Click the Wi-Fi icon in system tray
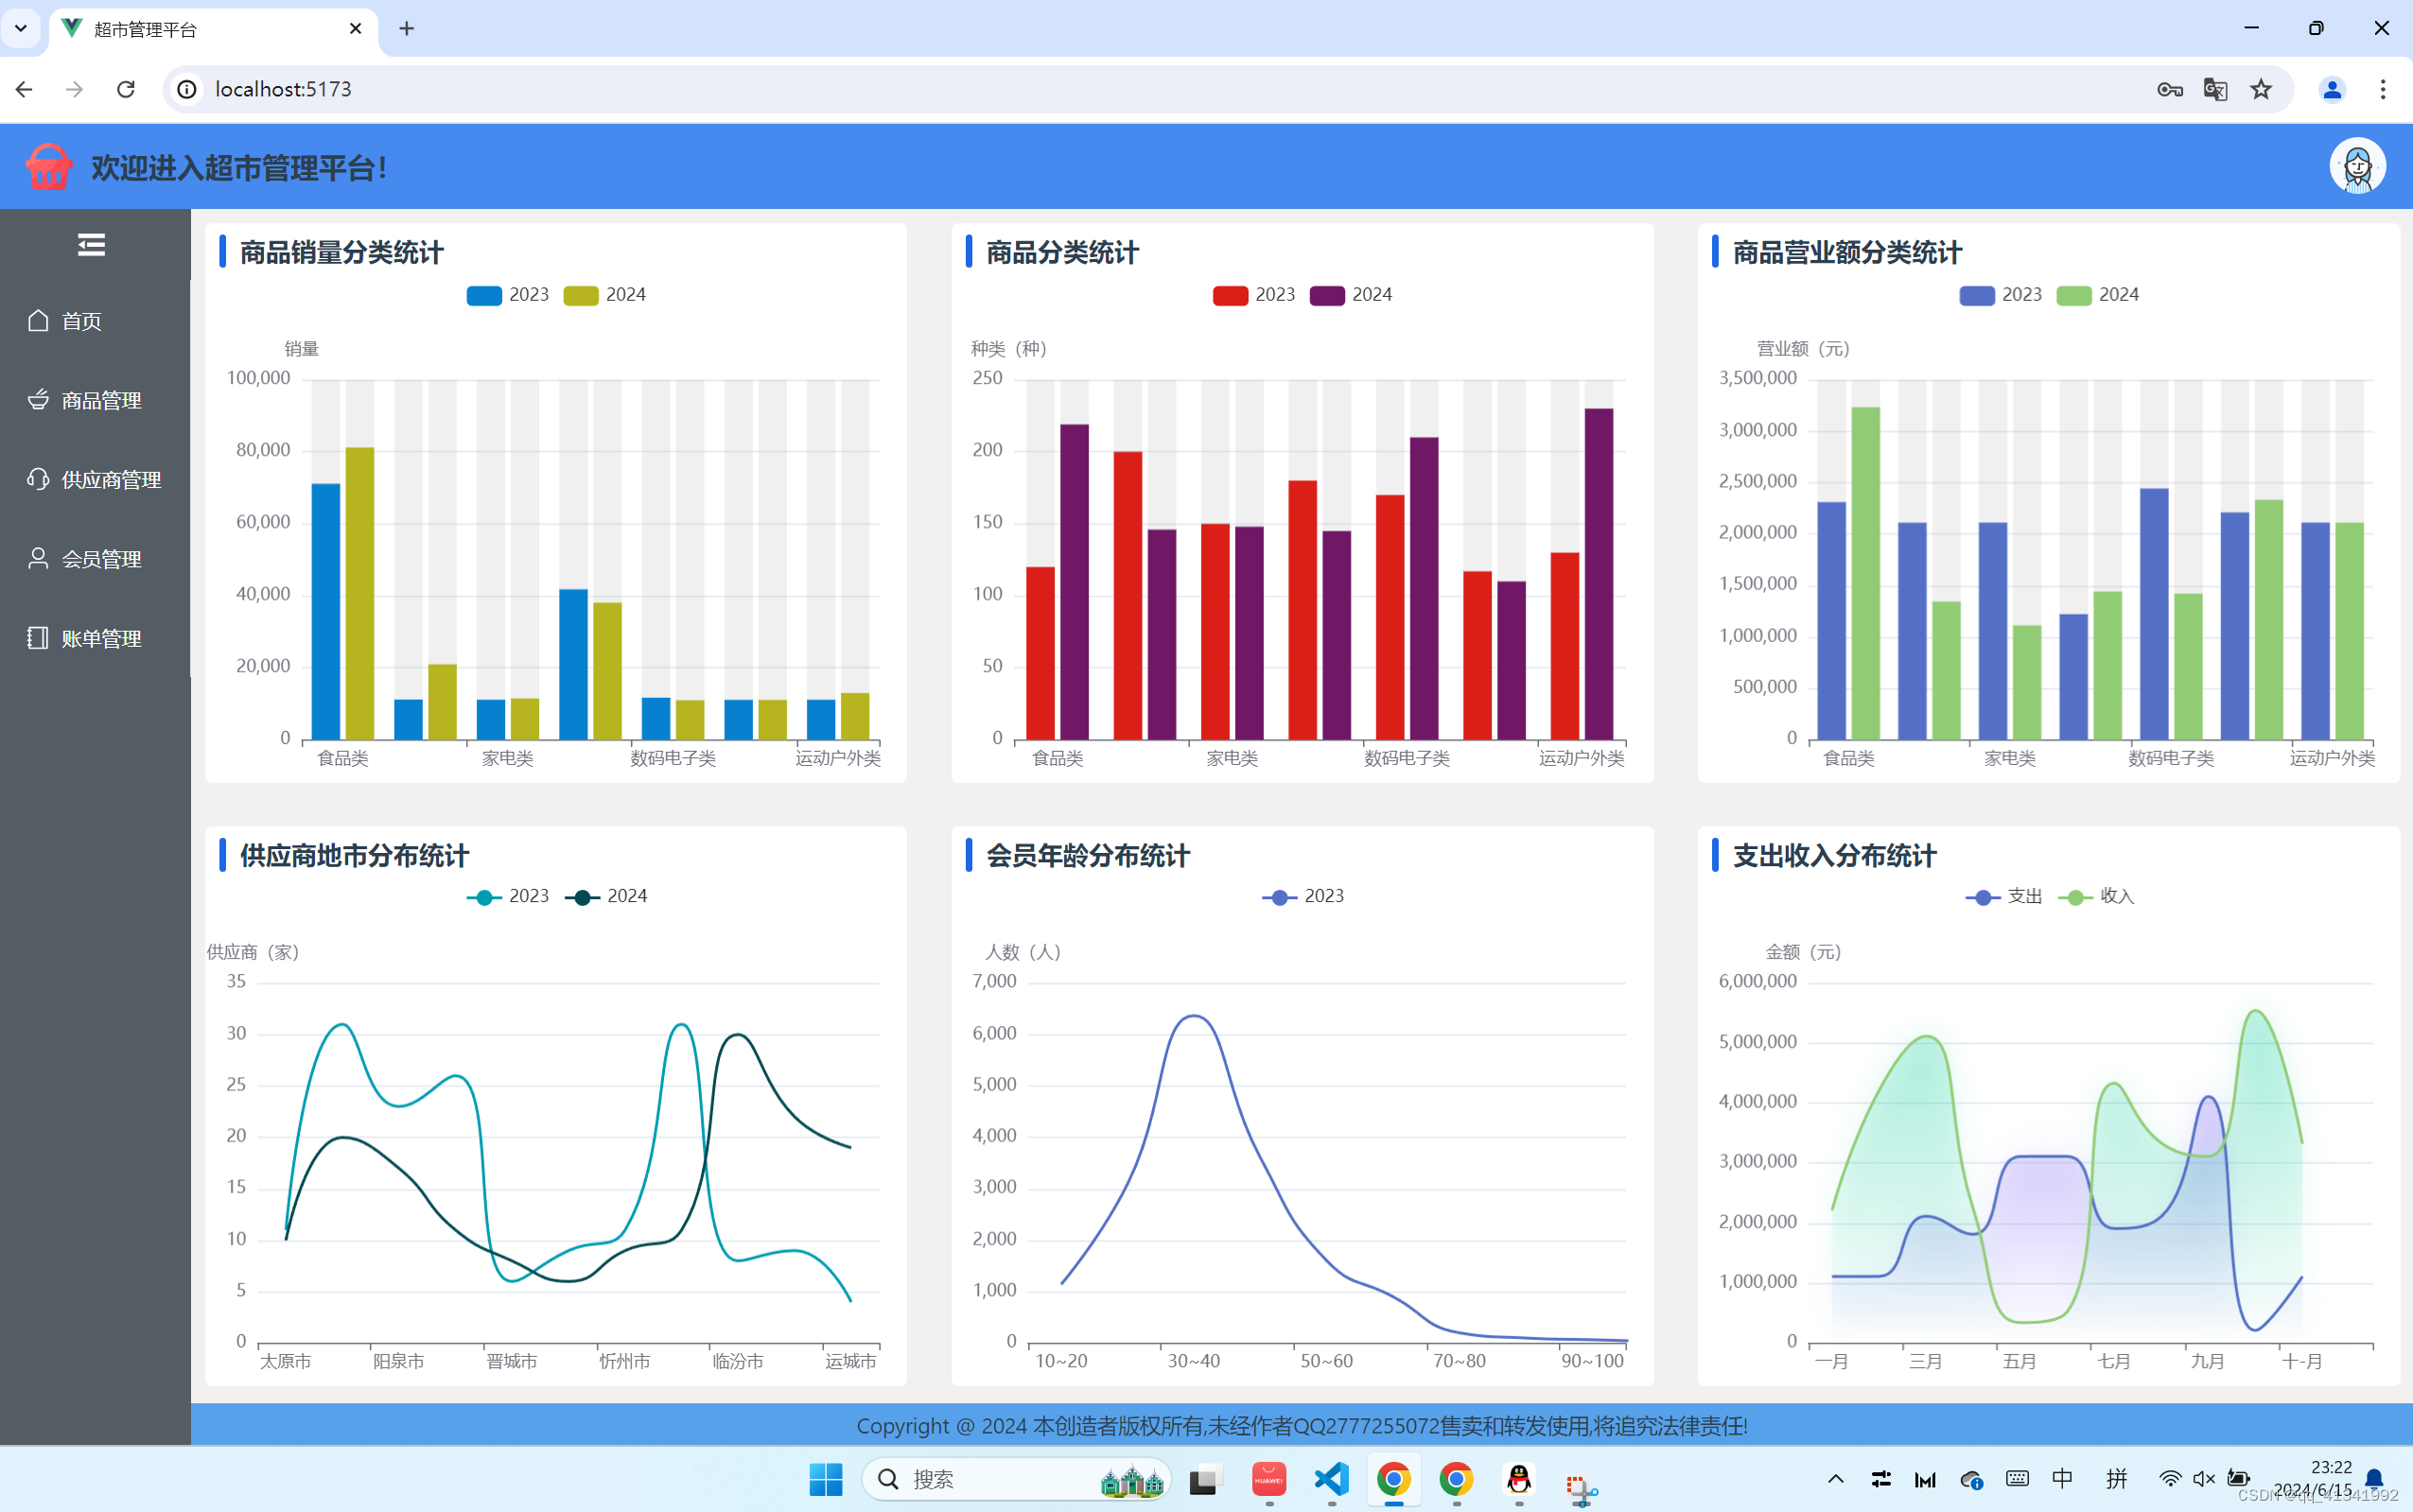Viewport: 2413px width, 1512px height. [2169, 1479]
